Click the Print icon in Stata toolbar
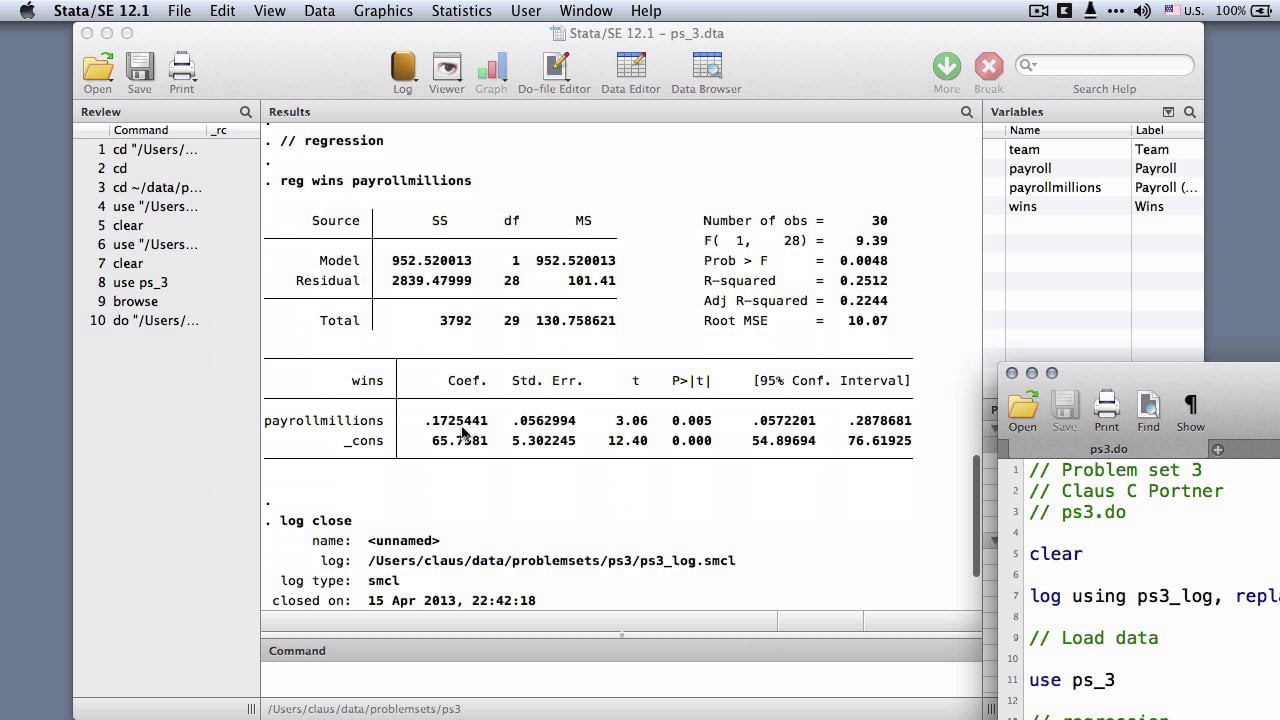1280x720 pixels. (182, 67)
